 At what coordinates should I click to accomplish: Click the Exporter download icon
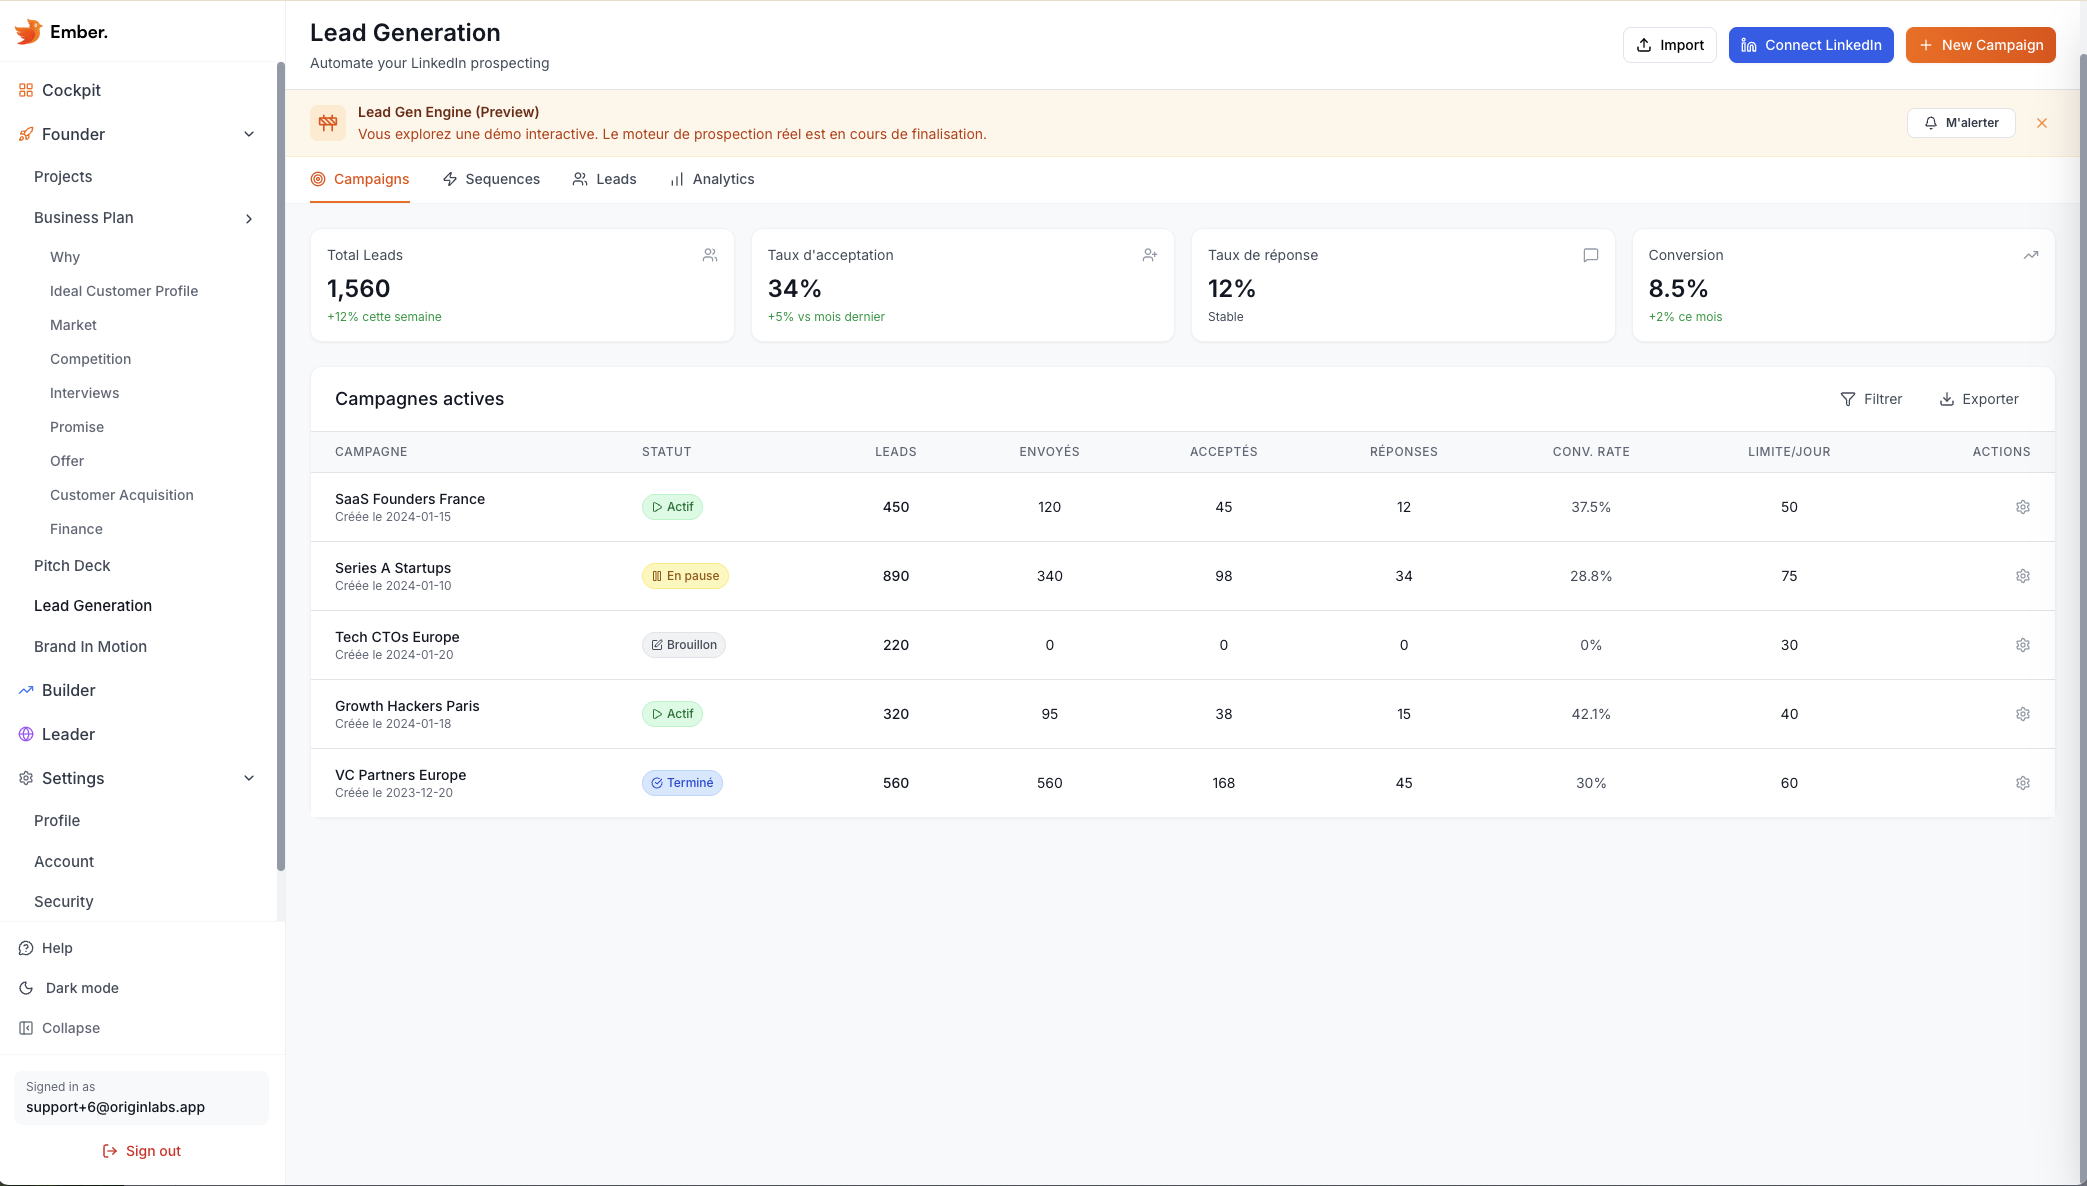[x=1946, y=399]
